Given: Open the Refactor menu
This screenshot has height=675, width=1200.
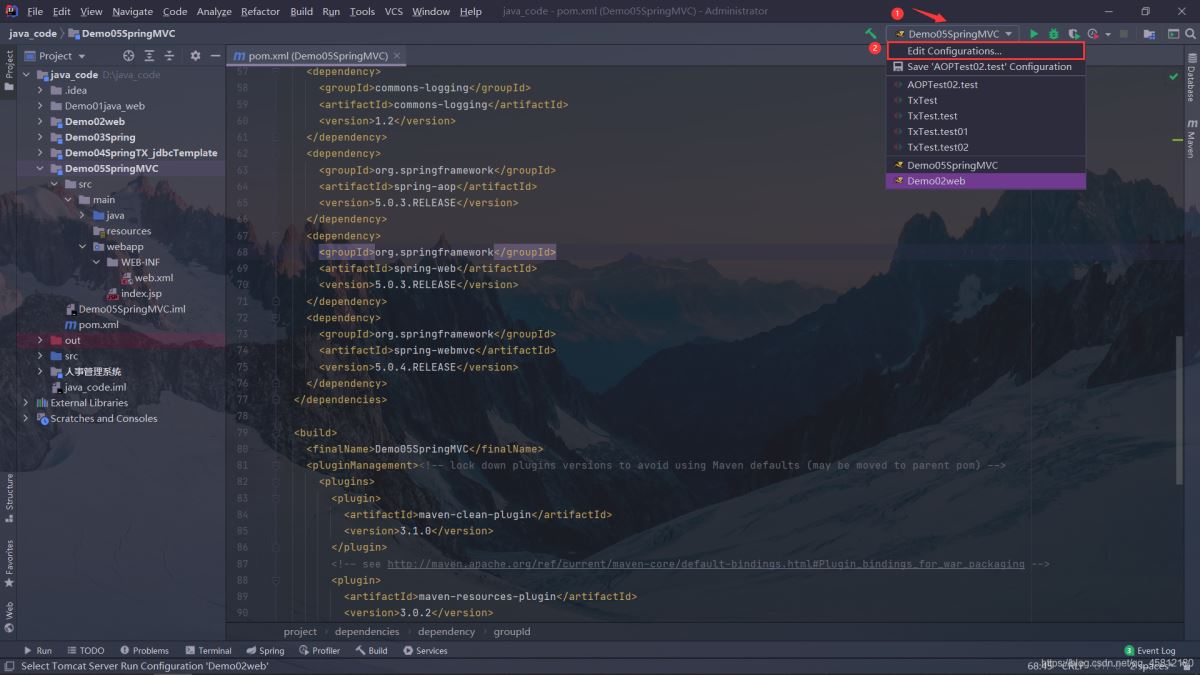Looking at the screenshot, I should tap(260, 11).
